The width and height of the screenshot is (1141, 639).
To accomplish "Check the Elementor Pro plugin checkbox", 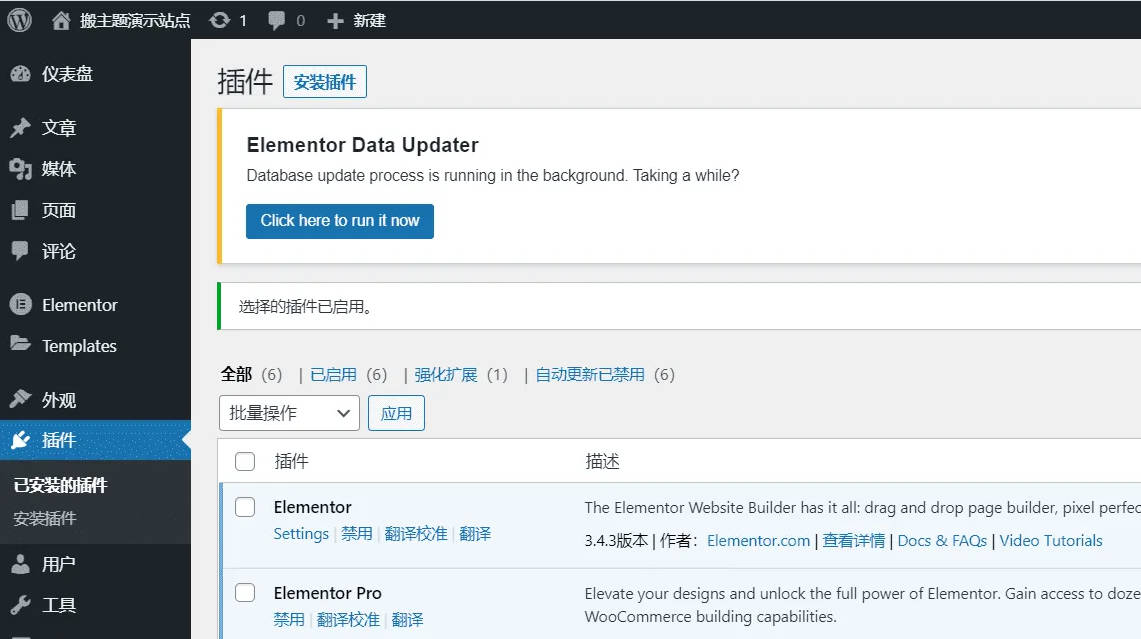I will 245,592.
